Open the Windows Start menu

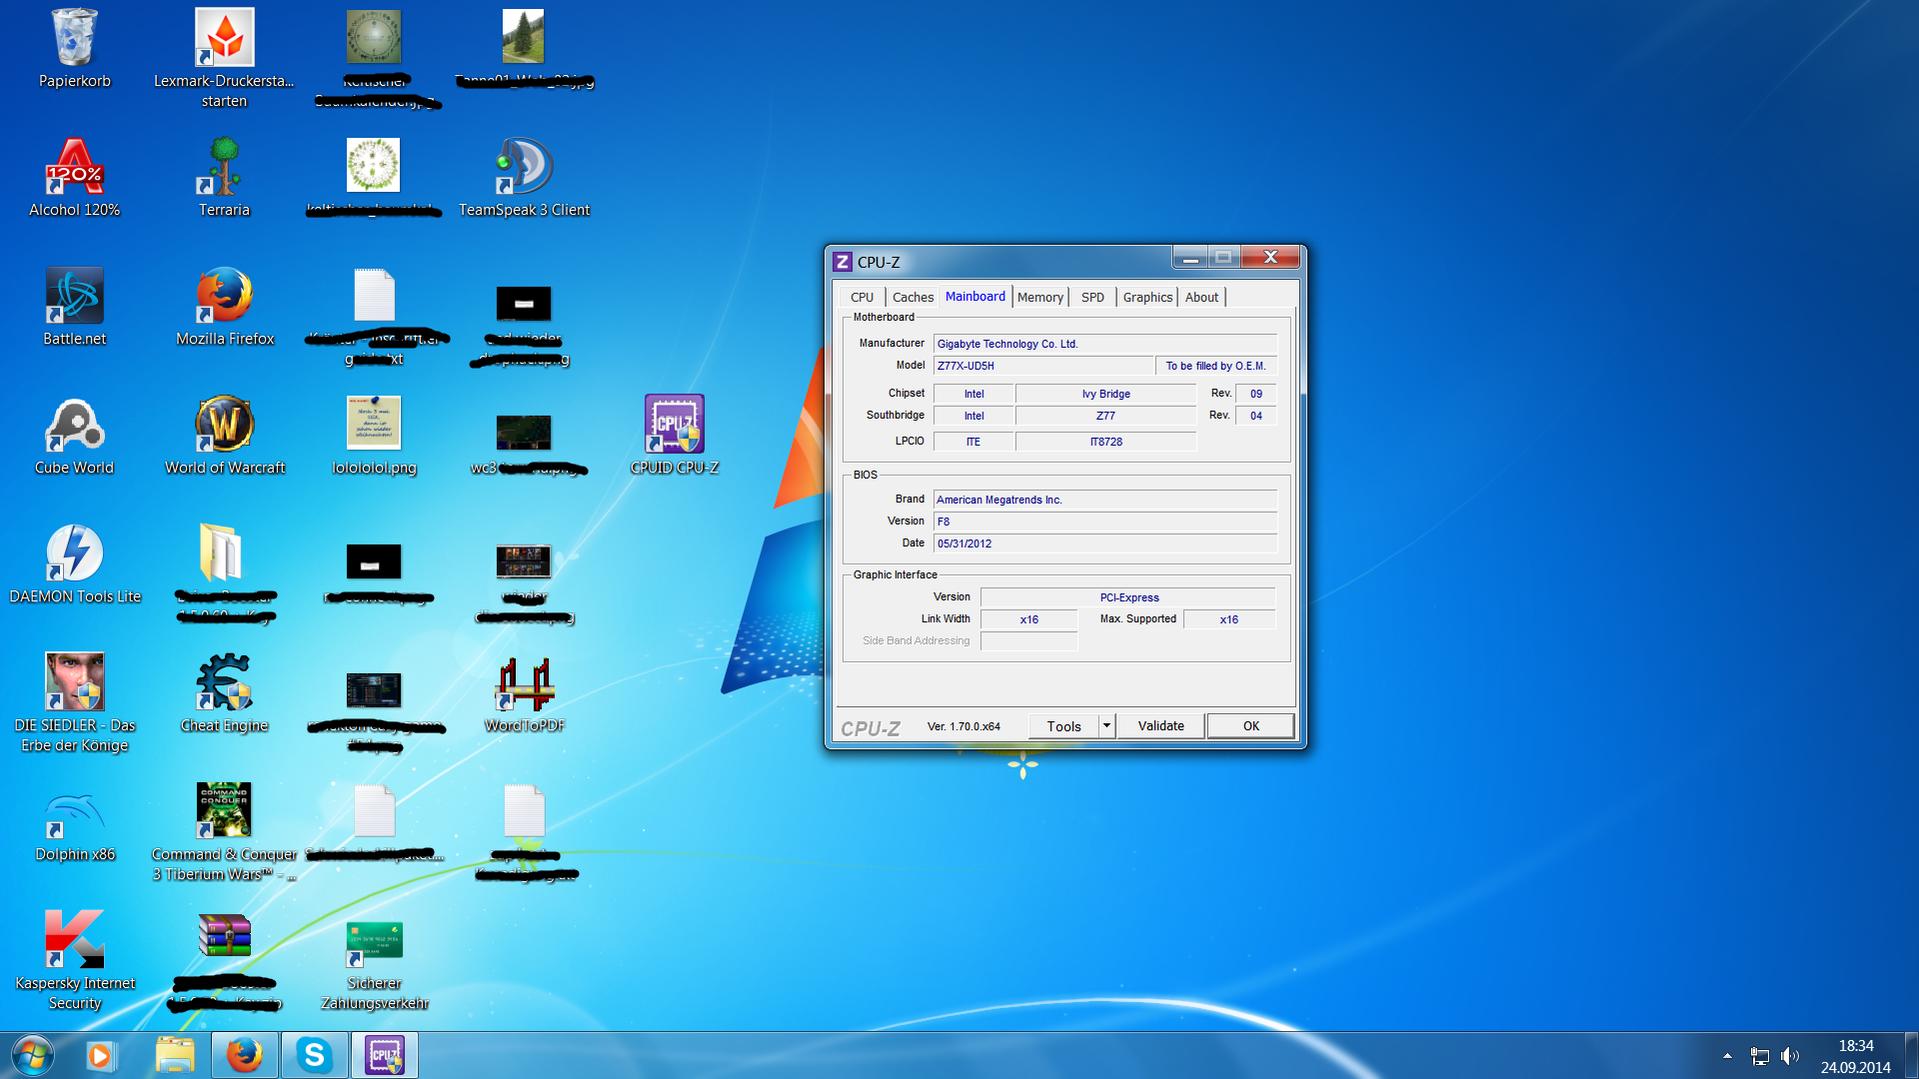[x=32, y=1055]
